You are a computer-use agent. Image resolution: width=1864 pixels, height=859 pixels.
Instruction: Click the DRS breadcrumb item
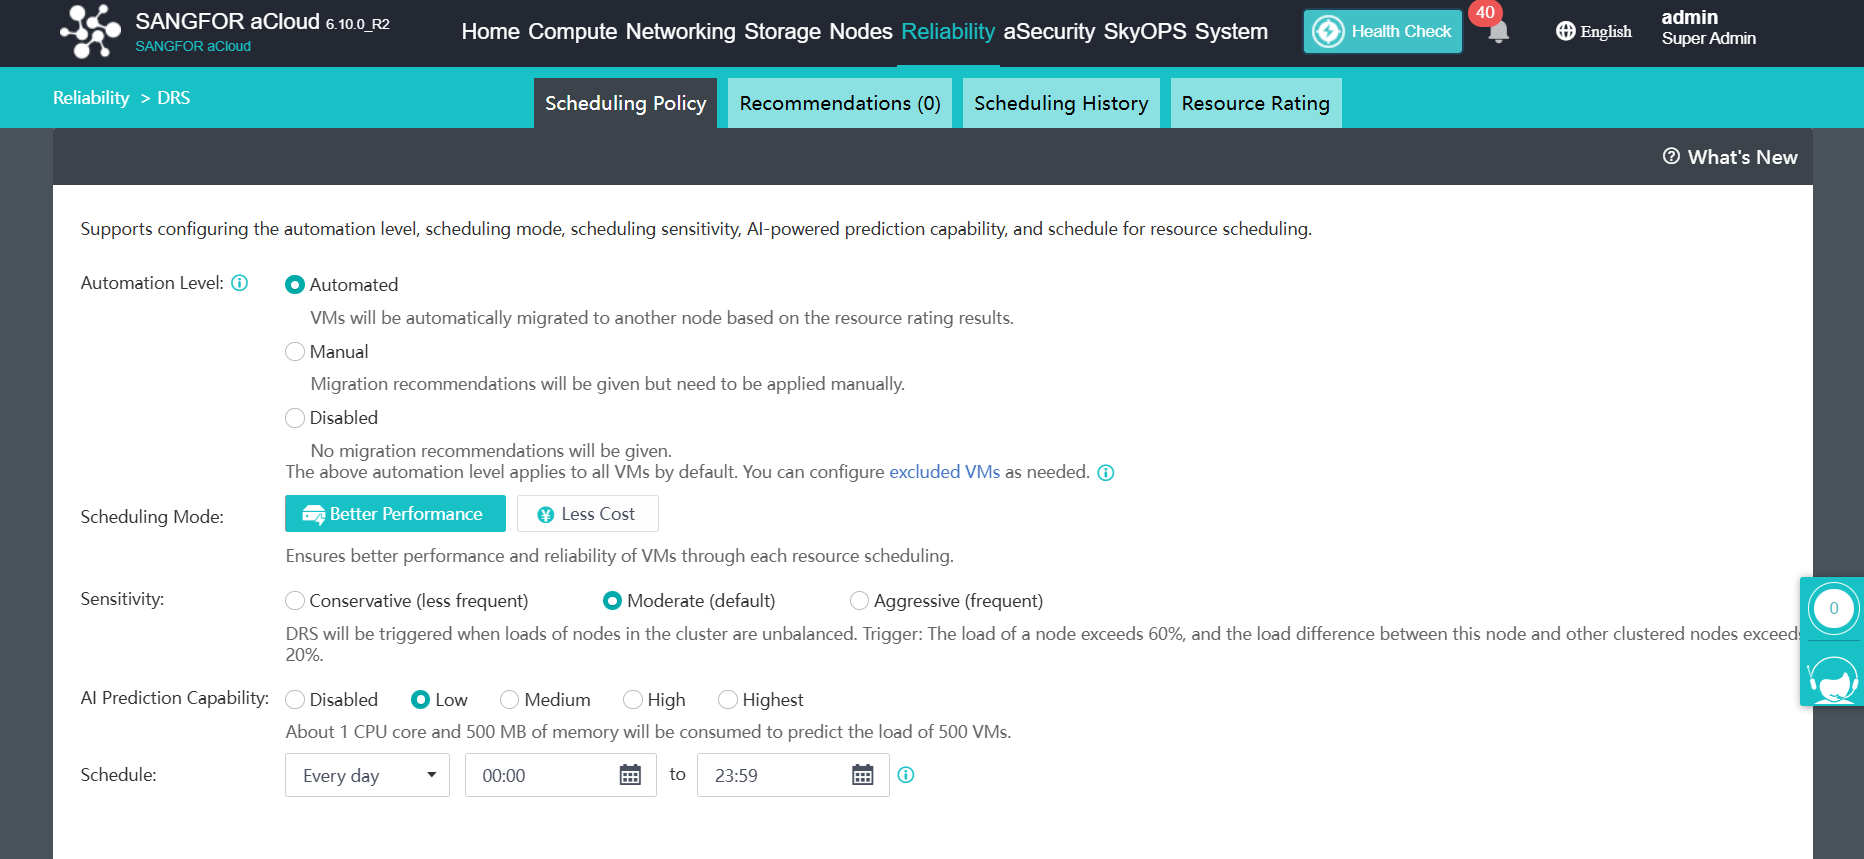(x=173, y=98)
